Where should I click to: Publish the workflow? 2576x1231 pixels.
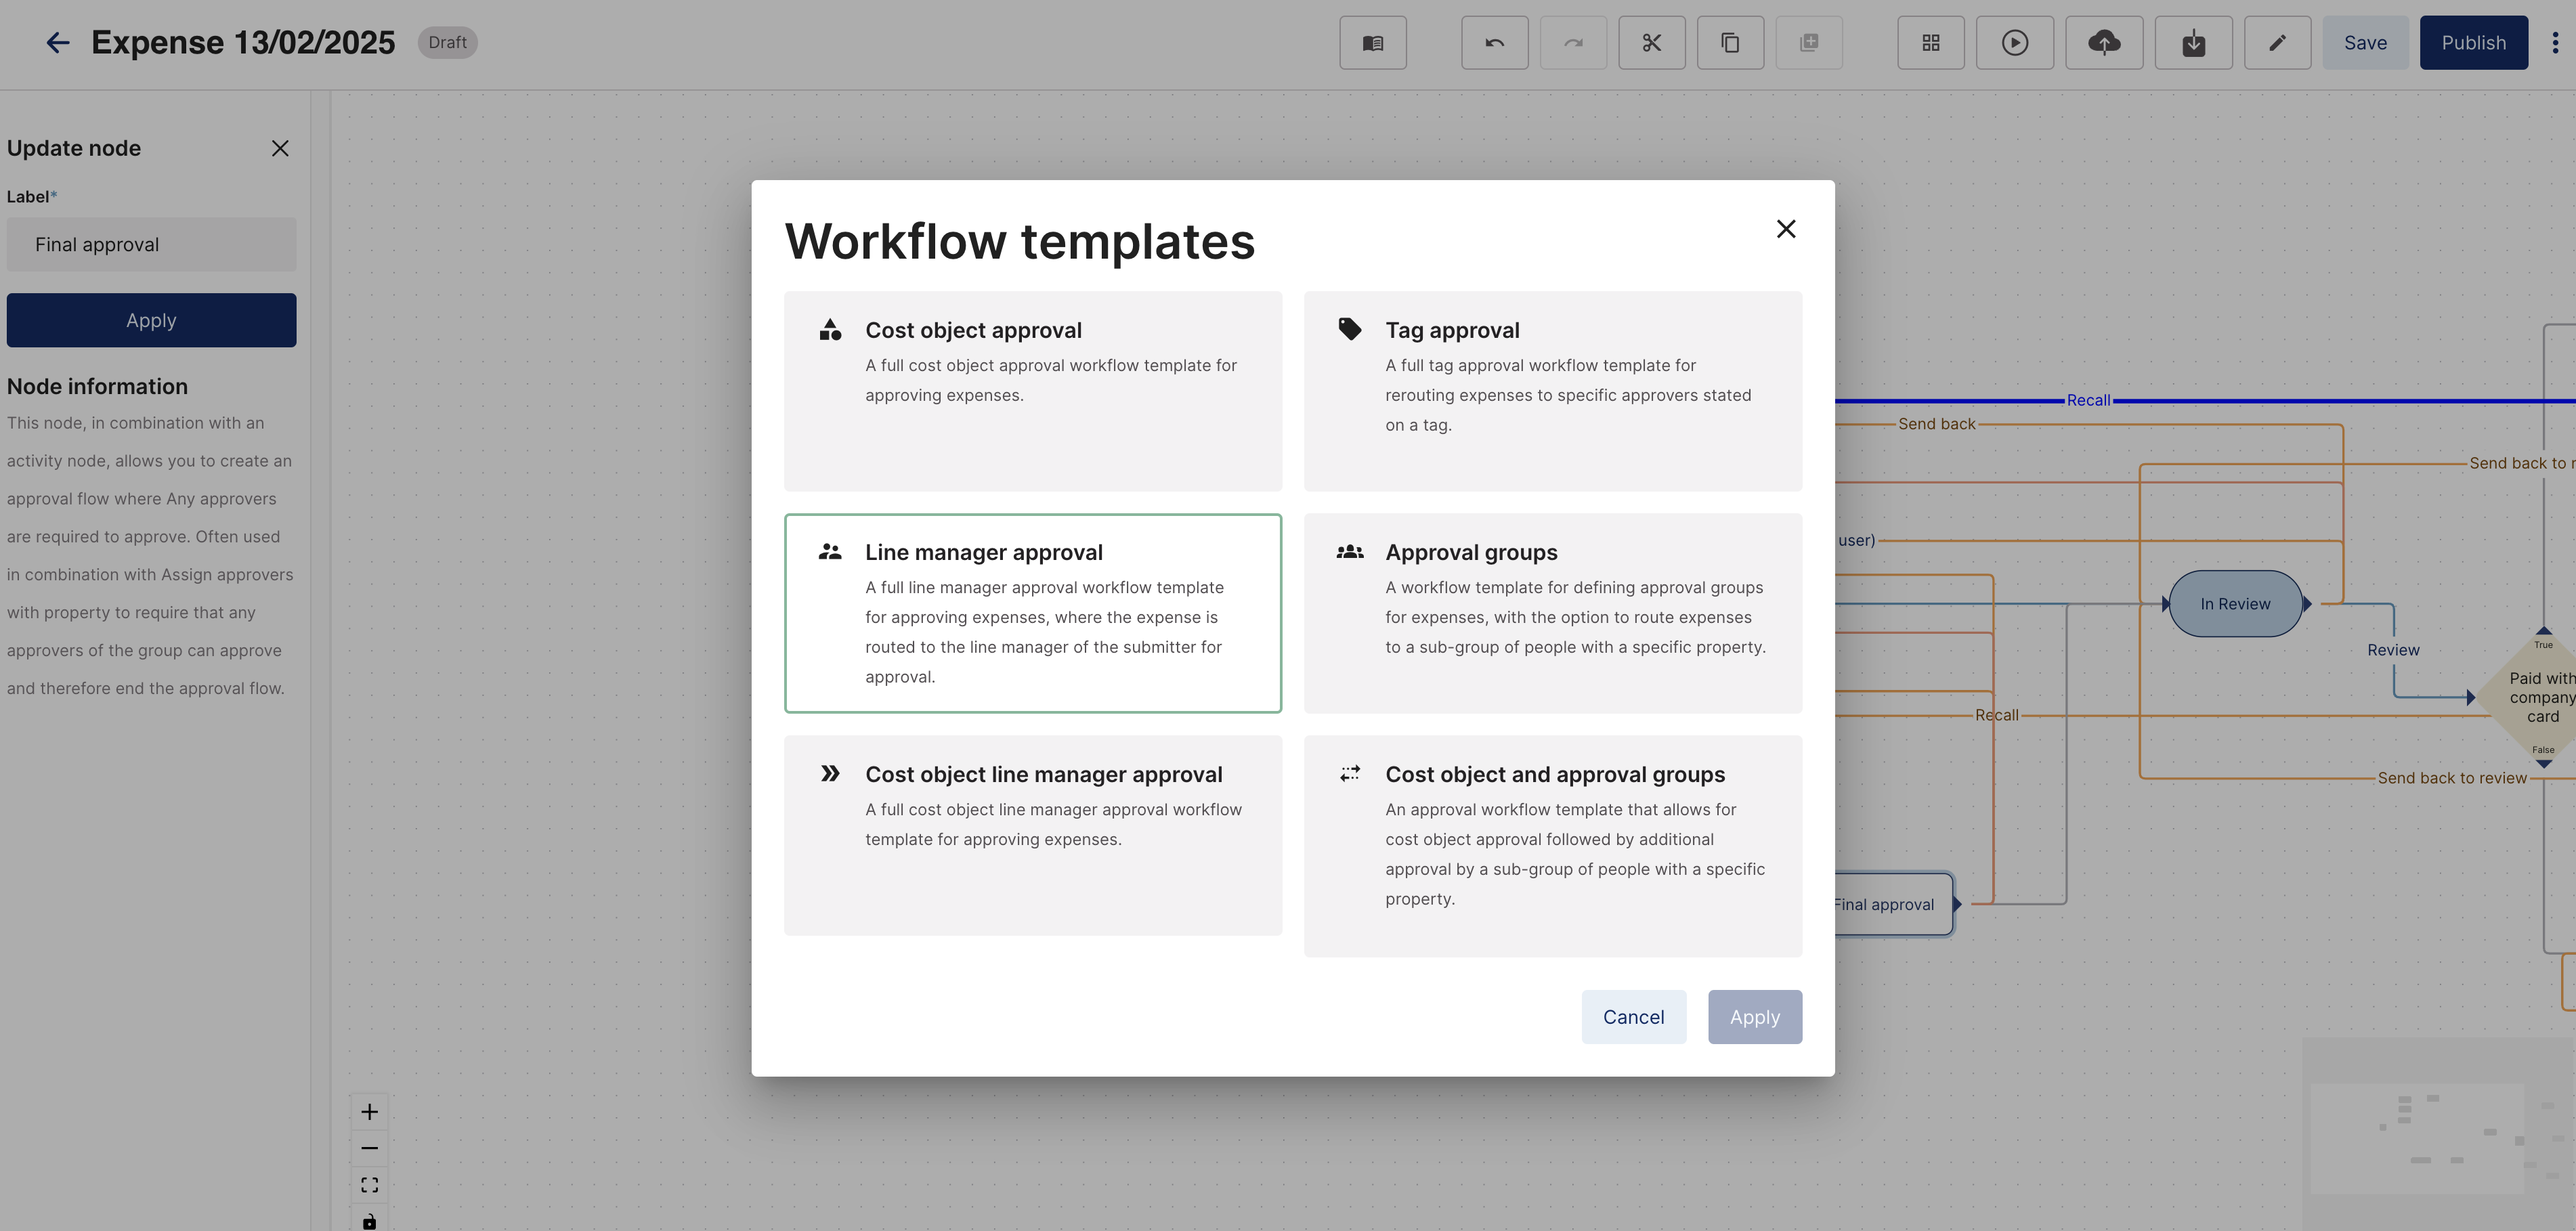[2473, 43]
